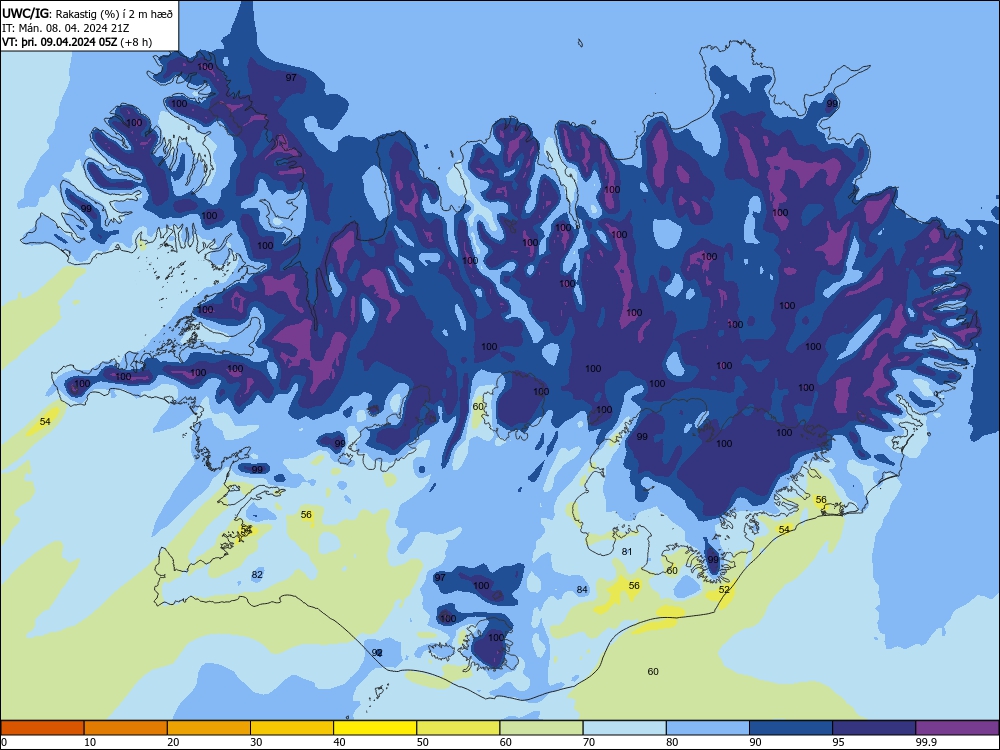The width and height of the screenshot is (1000, 750).
Task: Click the "92" value near the southwest coast
Action: tap(377, 652)
